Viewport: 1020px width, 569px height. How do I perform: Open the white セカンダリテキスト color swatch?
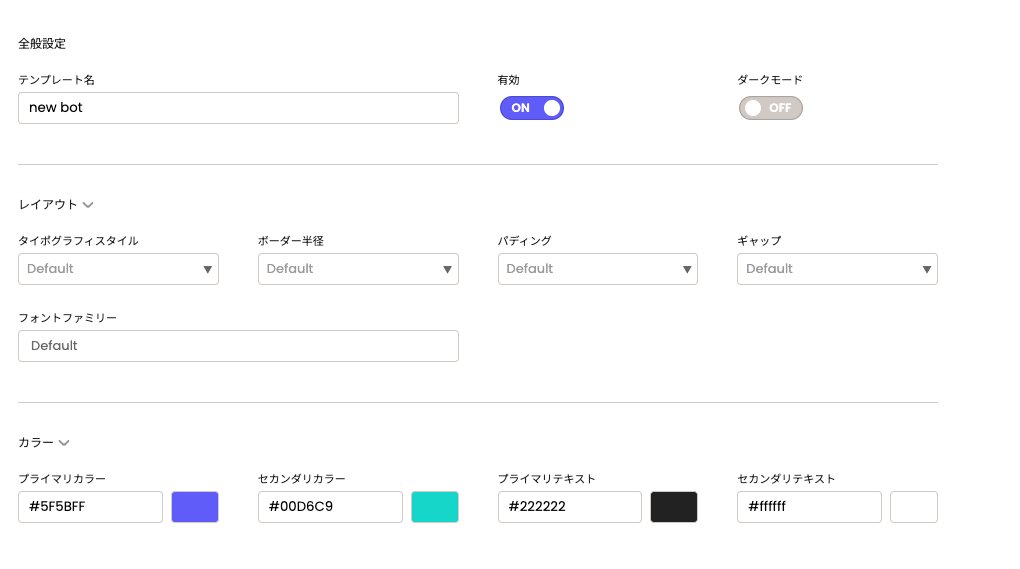click(x=913, y=507)
